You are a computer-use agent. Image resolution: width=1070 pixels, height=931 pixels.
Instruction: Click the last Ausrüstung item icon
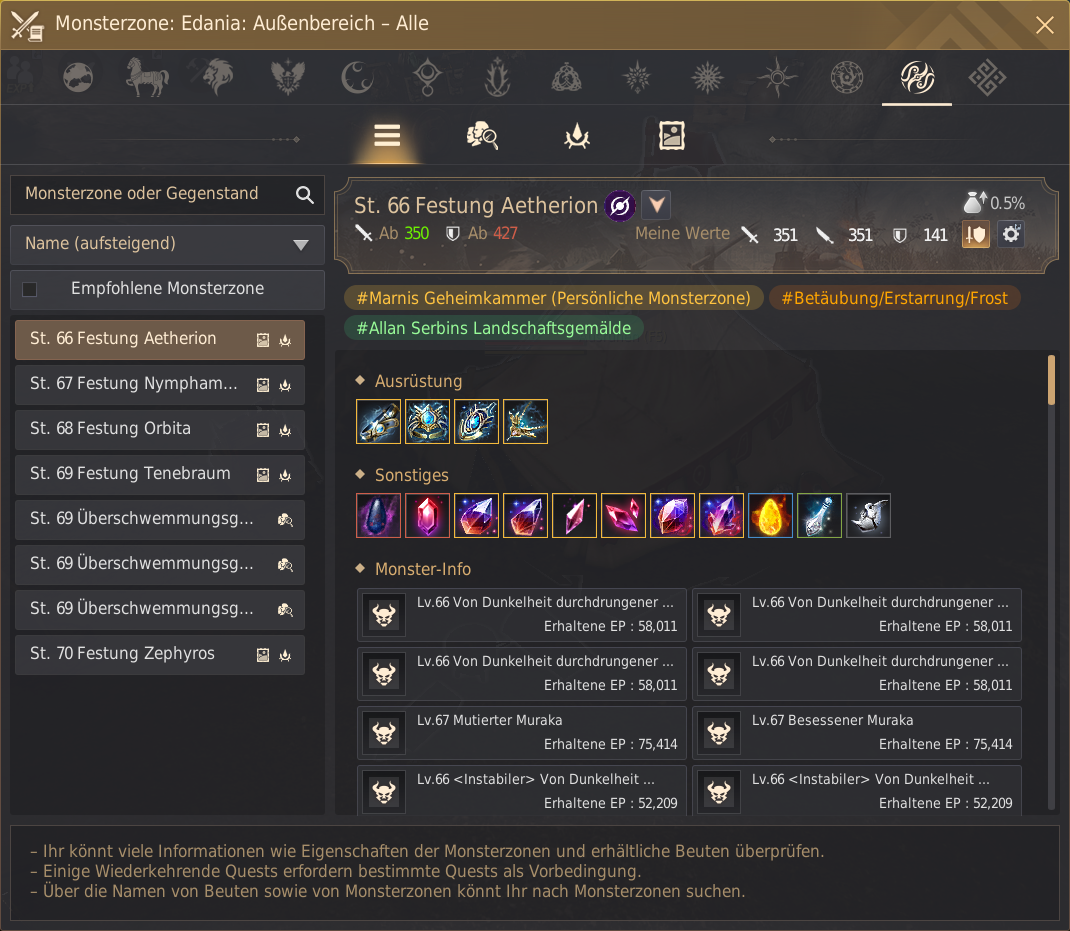525,421
